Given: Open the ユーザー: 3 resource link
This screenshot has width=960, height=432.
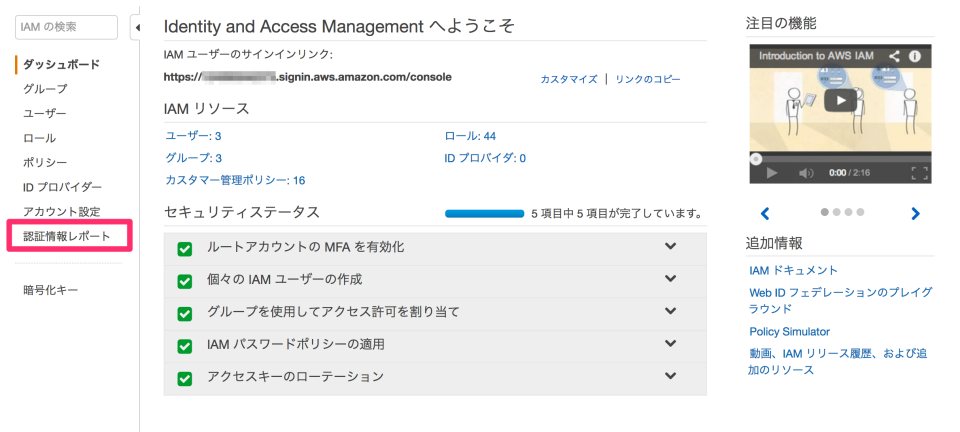Looking at the screenshot, I should [193, 136].
